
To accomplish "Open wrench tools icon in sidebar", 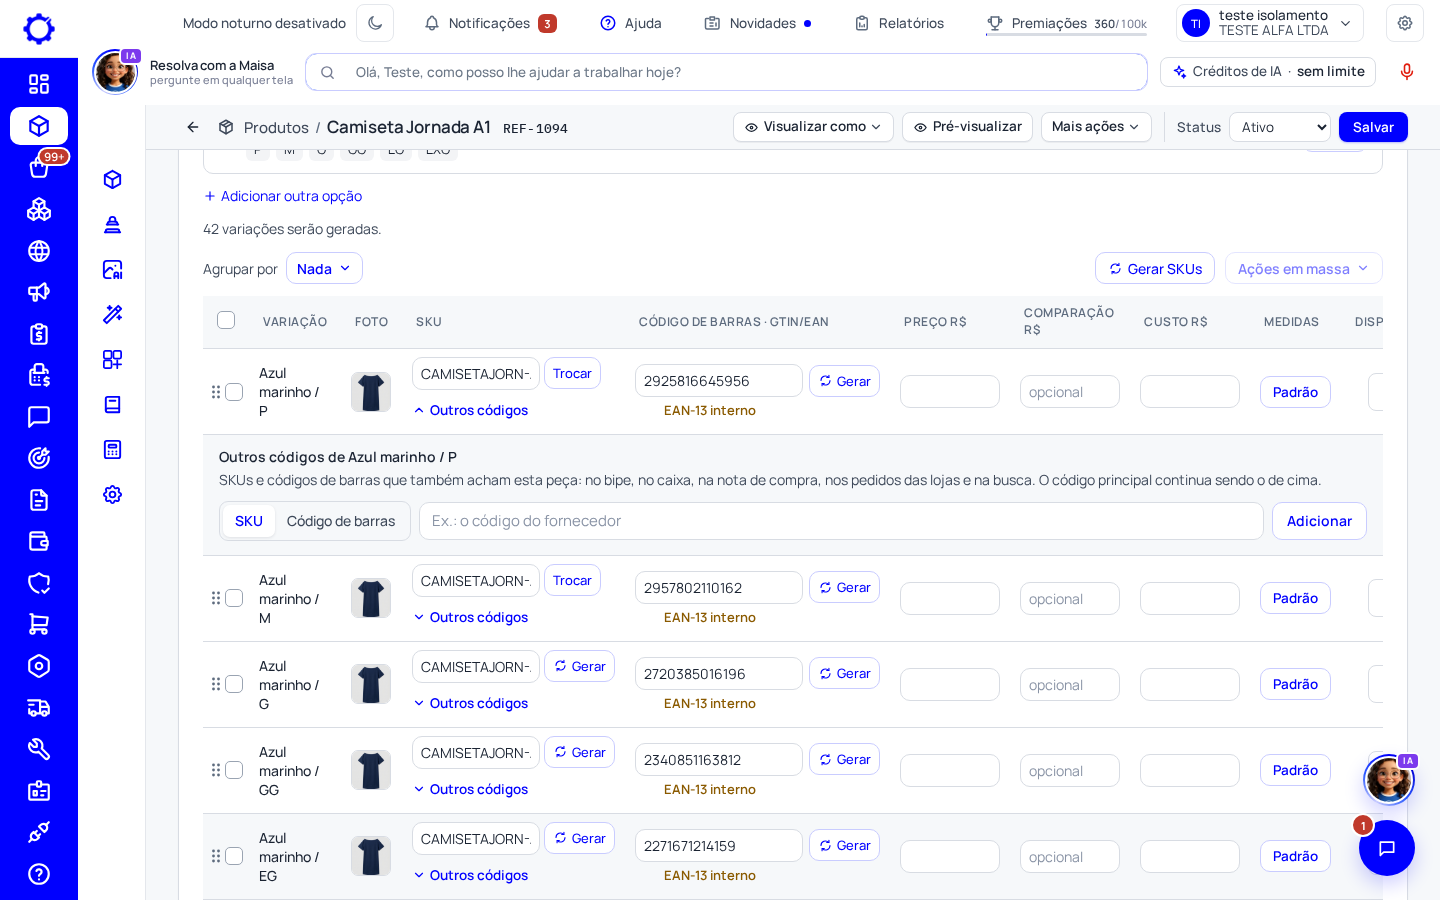I will pyautogui.click(x=39, y=749).
